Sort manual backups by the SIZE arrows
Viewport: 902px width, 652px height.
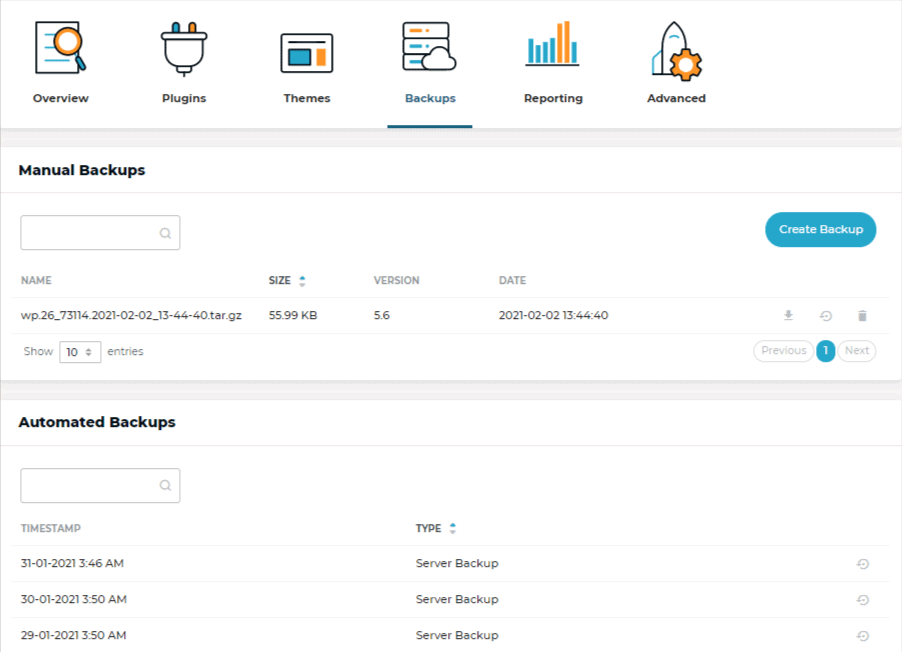point(302,281)
